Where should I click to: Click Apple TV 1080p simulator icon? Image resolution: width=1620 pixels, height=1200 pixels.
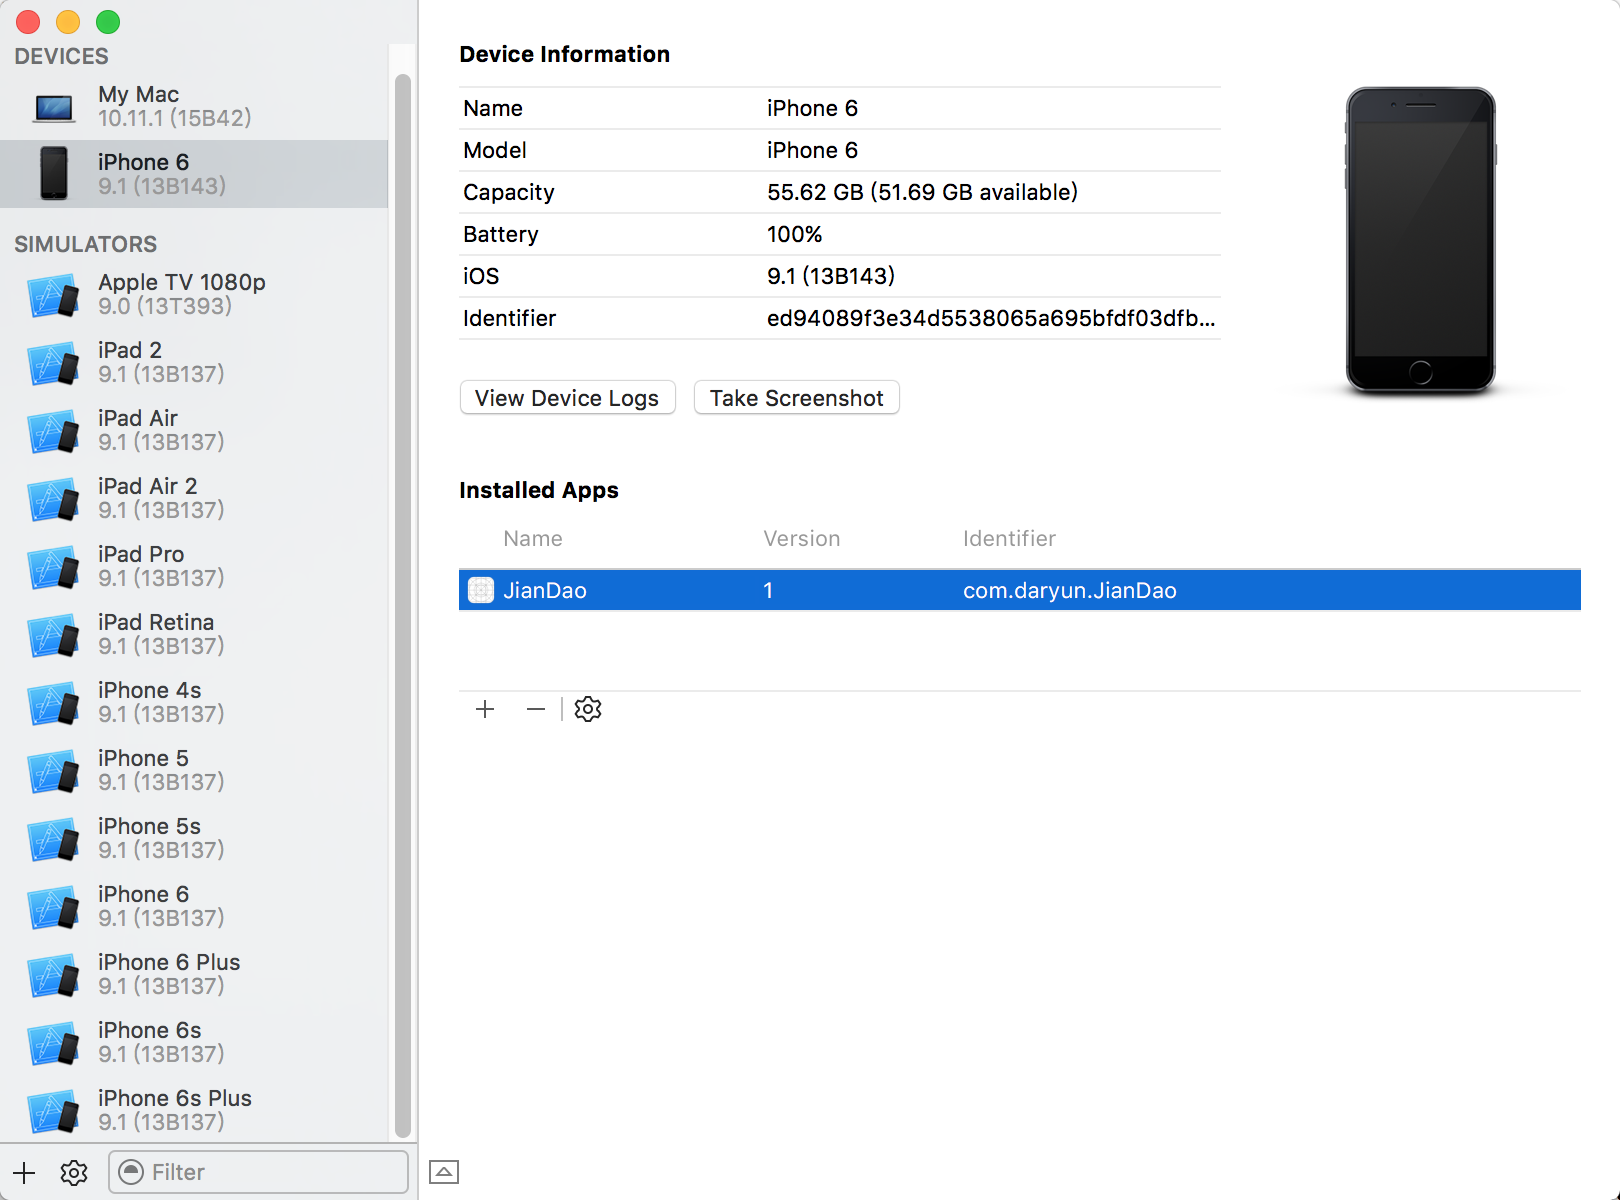(54, 295)
